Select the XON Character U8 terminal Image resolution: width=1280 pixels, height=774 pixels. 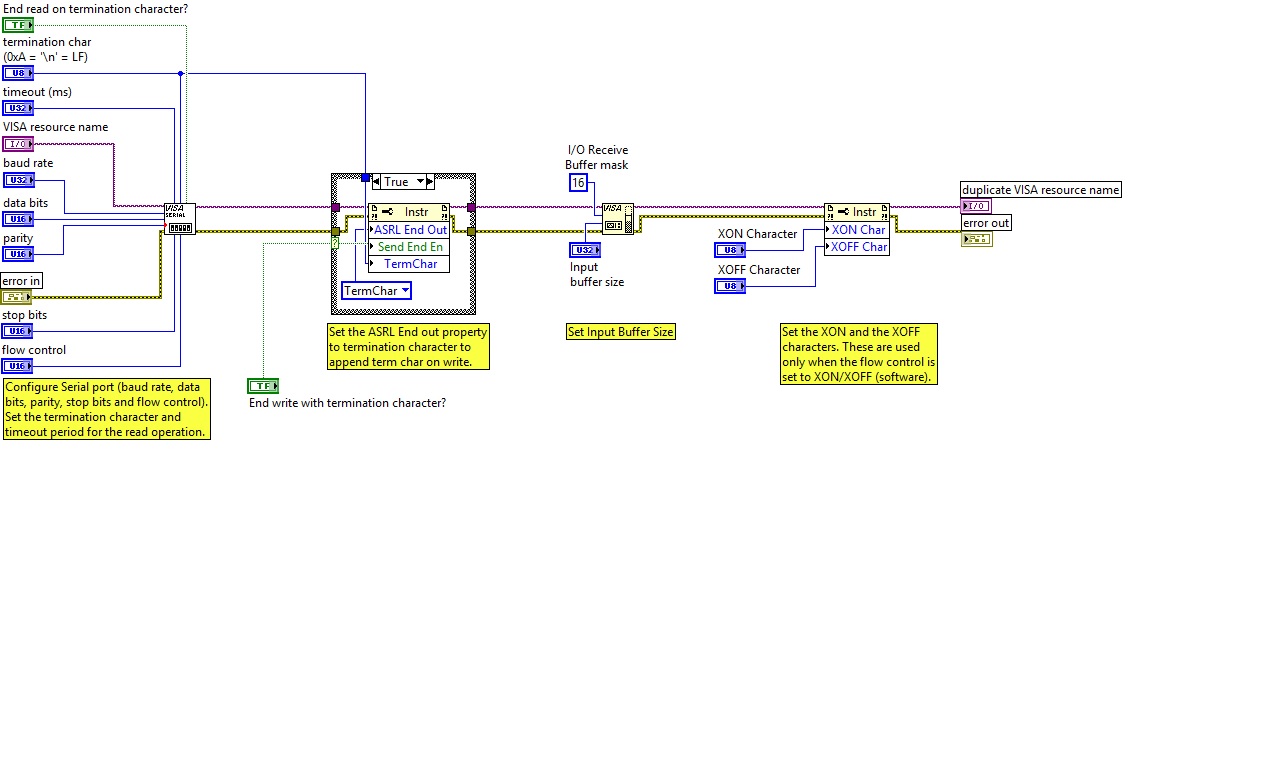tap(730, 250)
